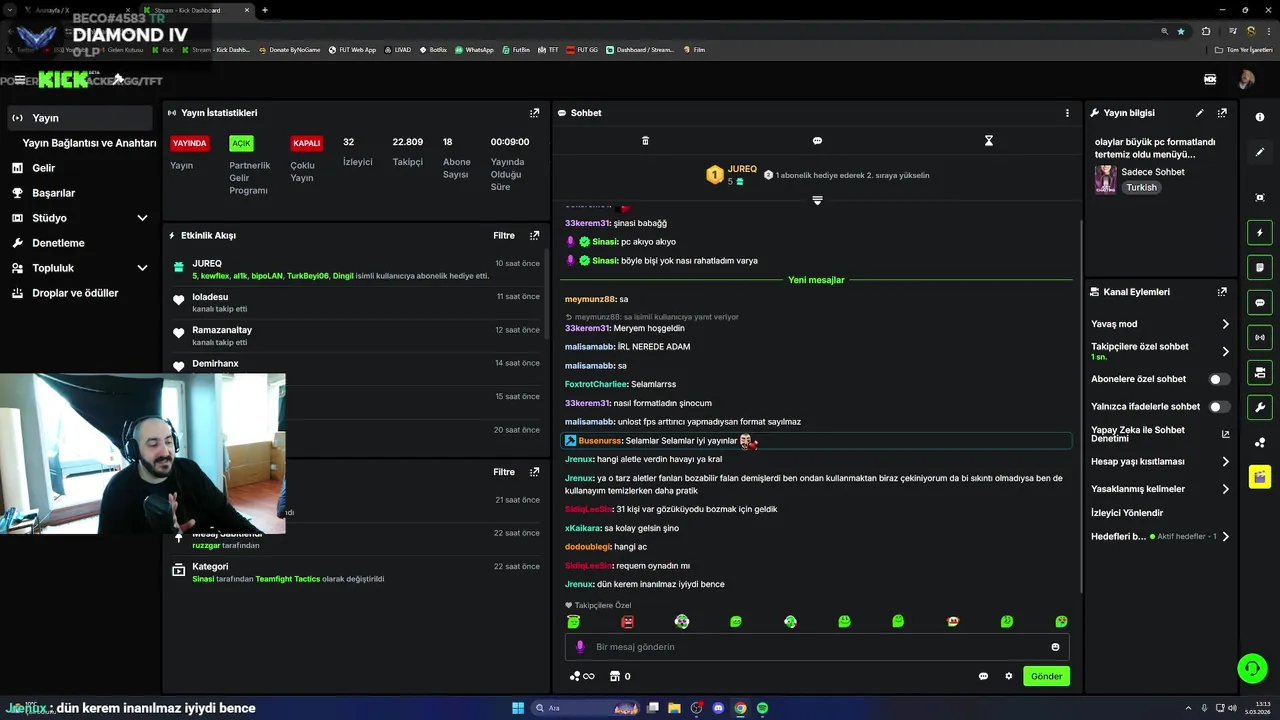Click the loladesu follow event row

355,303
